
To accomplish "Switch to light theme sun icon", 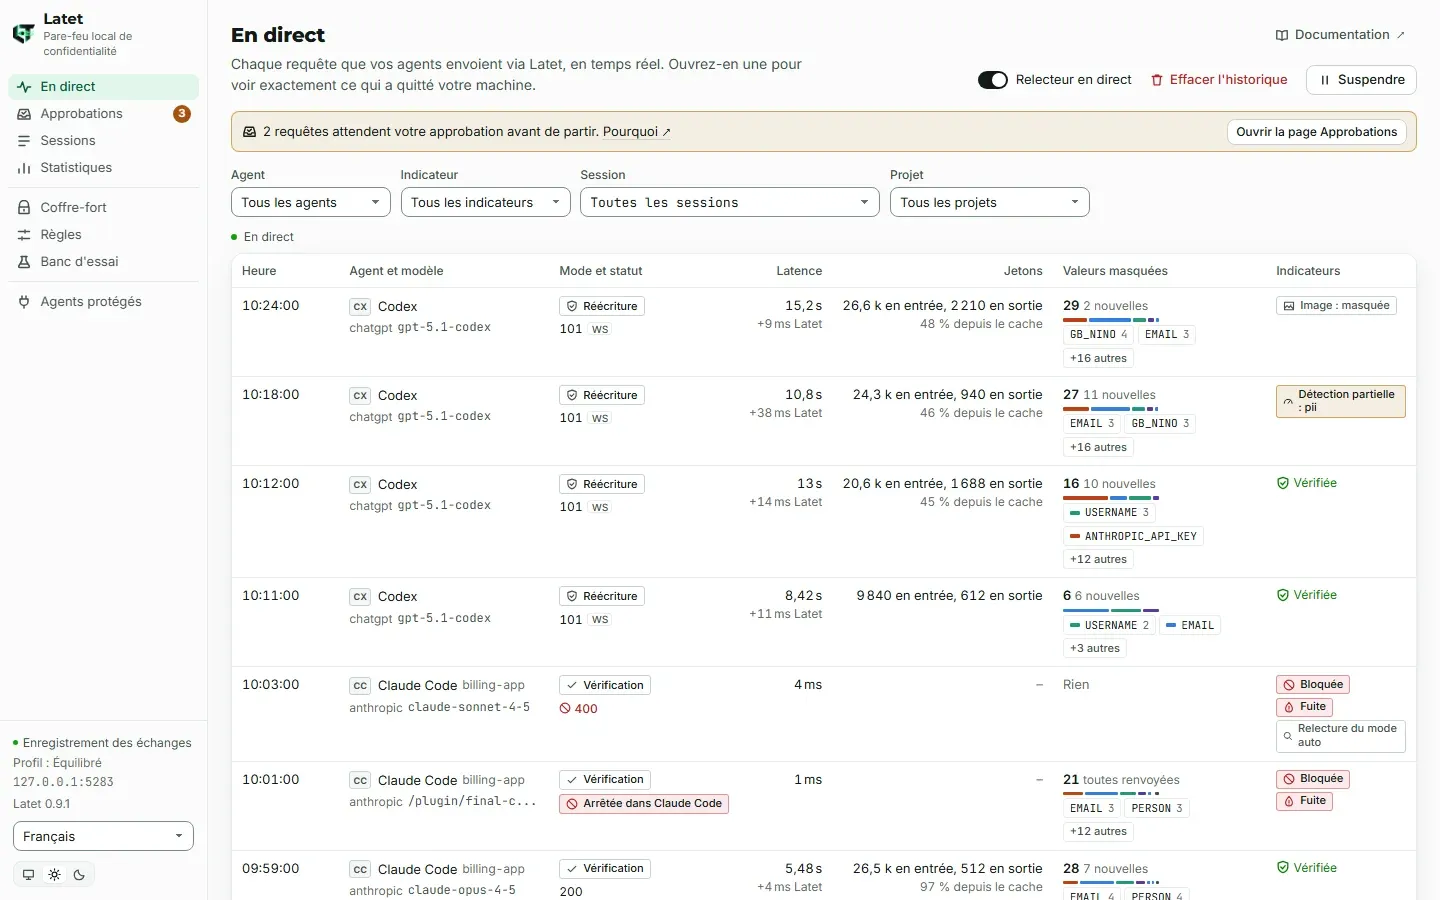I will point(54,874).
